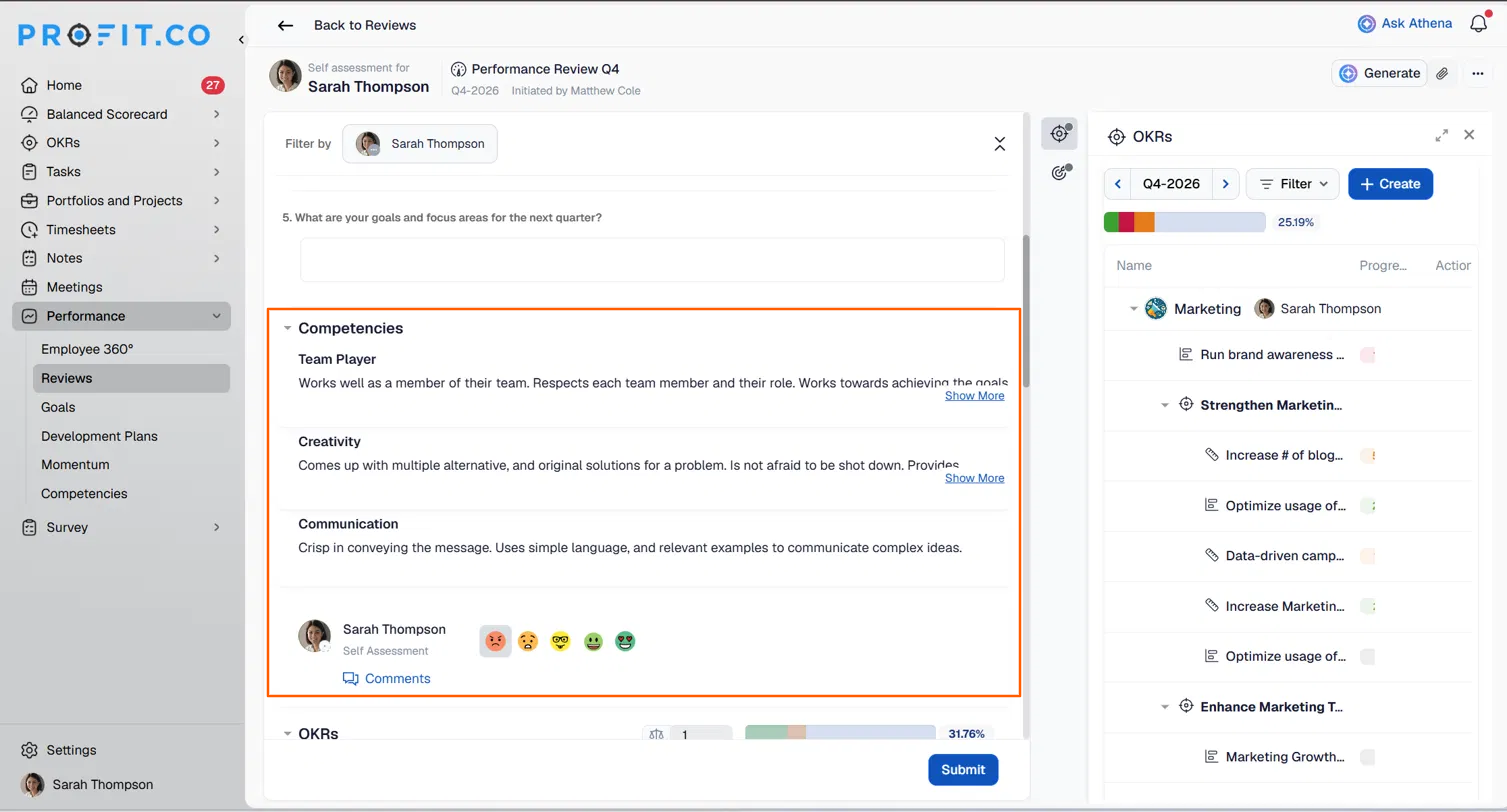Screen dimensions: 1507x812
Task: Submit the self assessment
Action: pyautogui.click(x=963, y=770)
